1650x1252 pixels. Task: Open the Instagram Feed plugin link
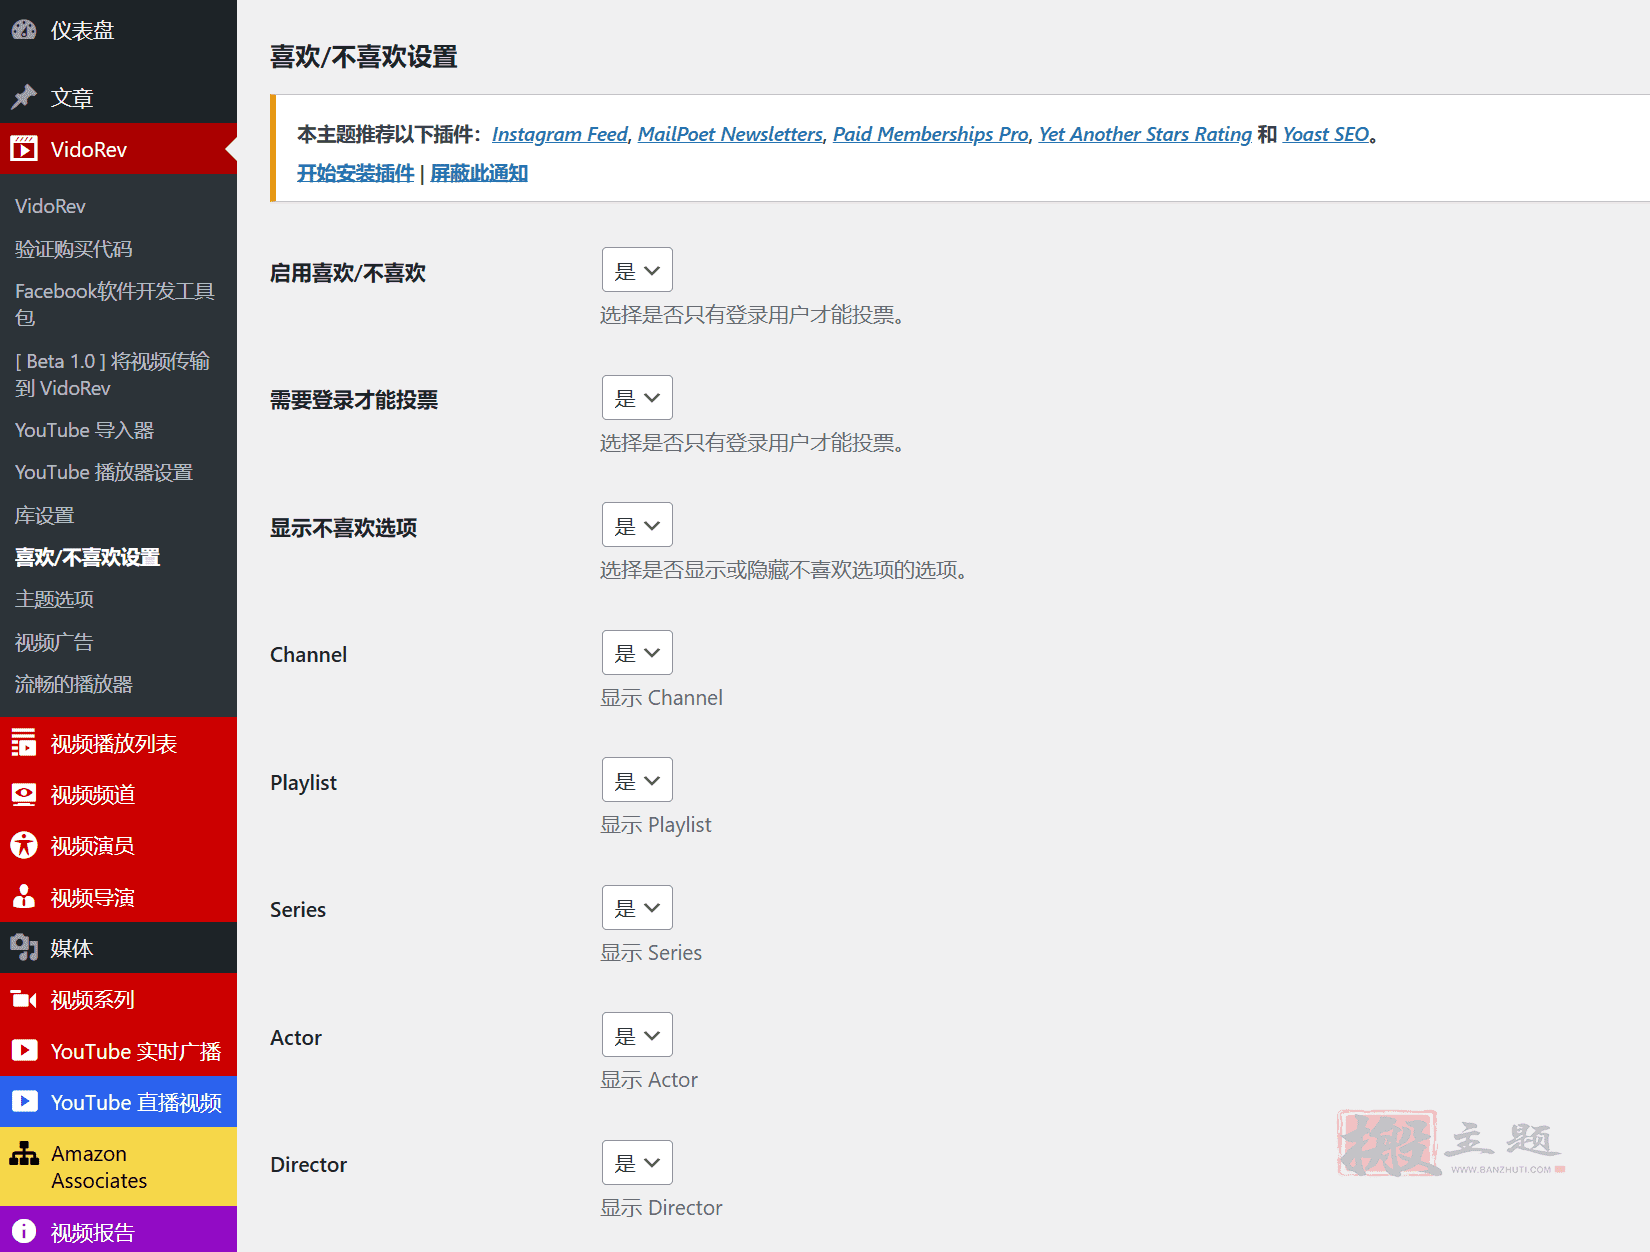tap(560, 134)
